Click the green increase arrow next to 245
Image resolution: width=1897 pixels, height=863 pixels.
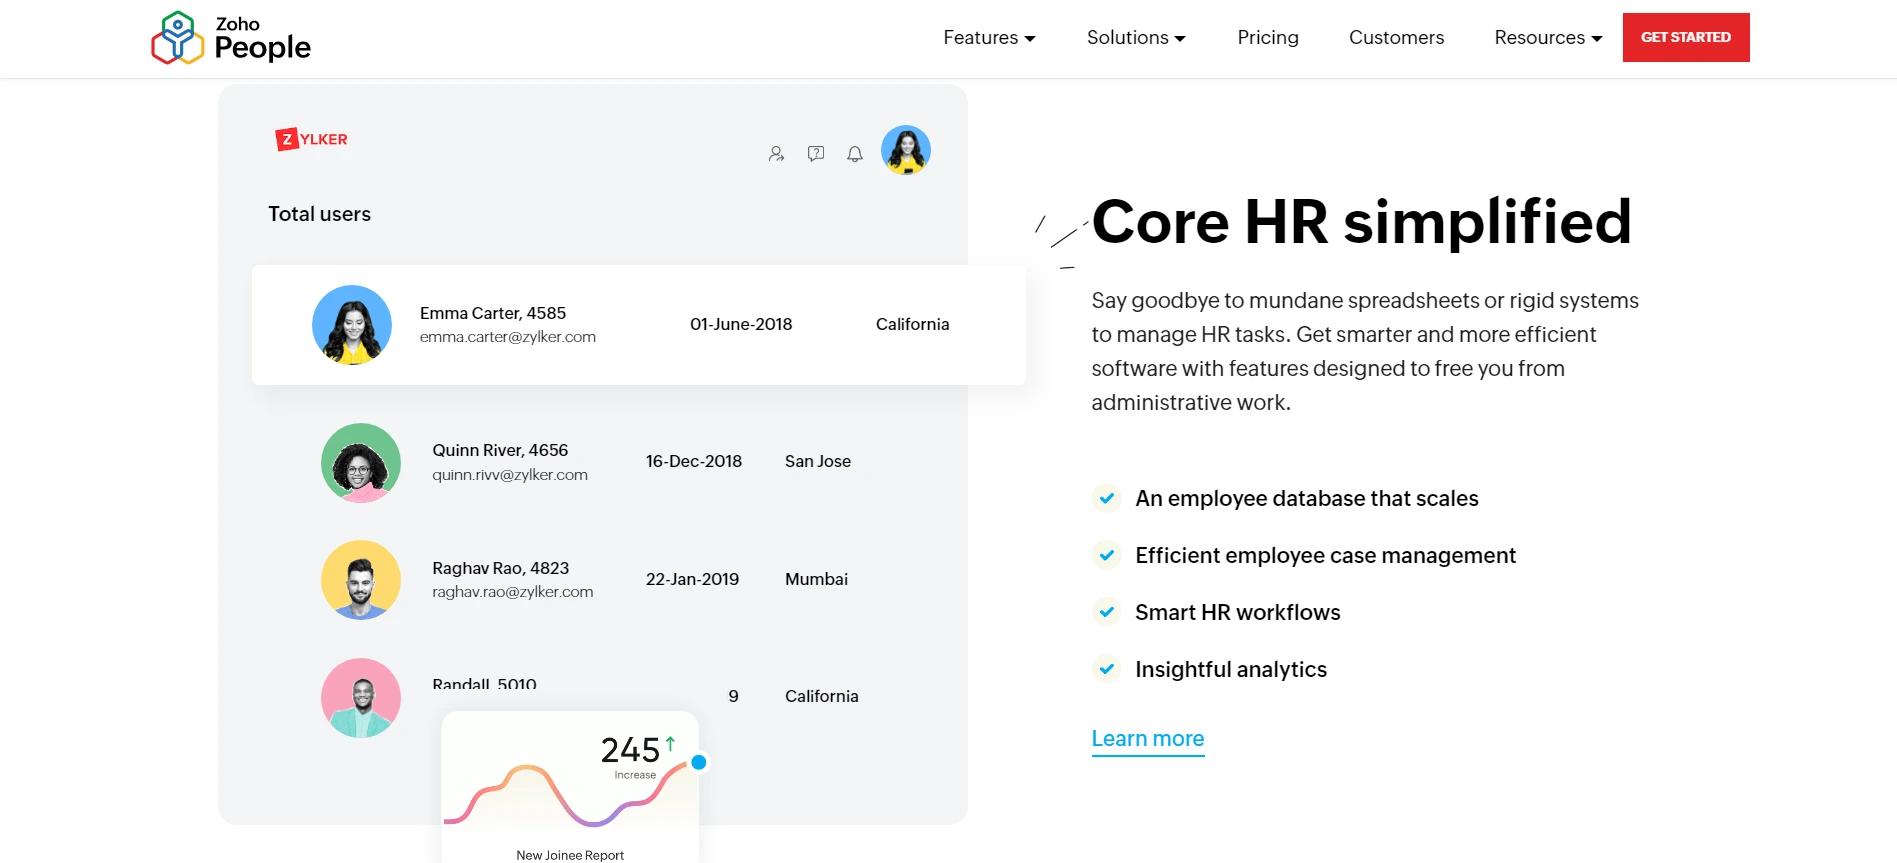[670, 743]
